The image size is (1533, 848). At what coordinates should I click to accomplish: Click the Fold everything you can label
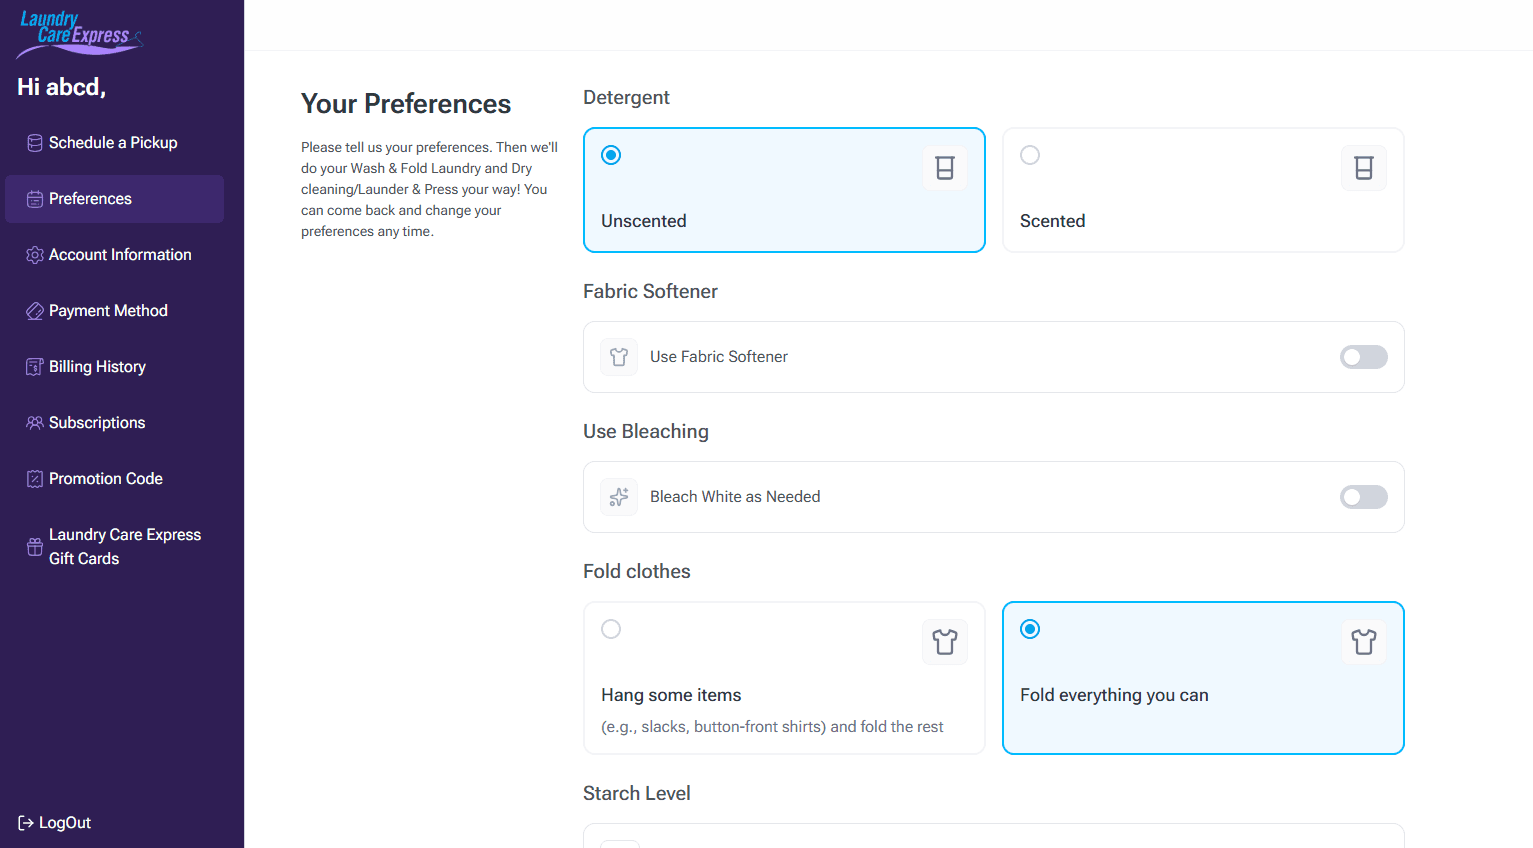[1114, 695]
